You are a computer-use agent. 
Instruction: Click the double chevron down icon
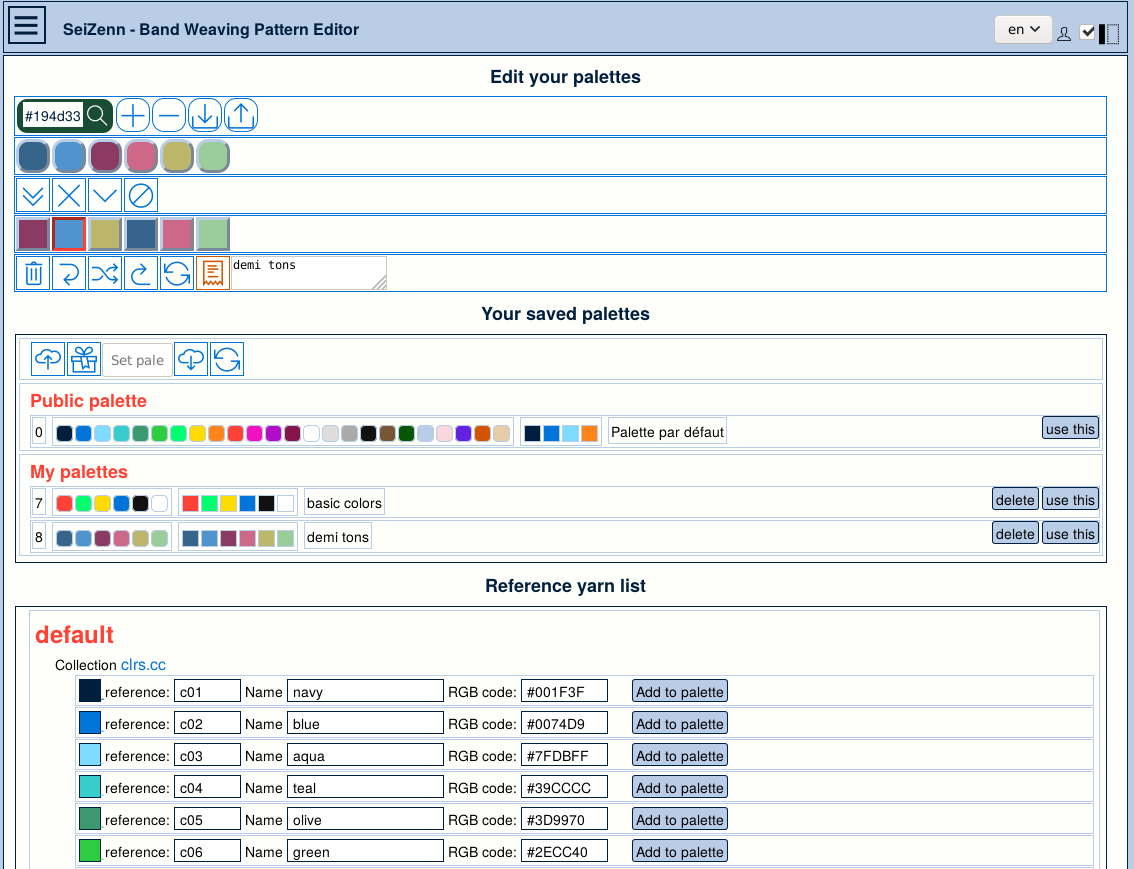pos(32,194)
